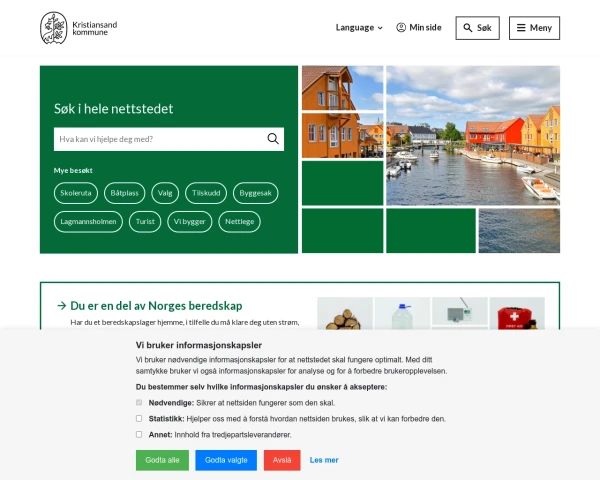The image size is (600, 480).
Task: Enable the Annet cookies checkbox
Action: click(x=139, y=434)
